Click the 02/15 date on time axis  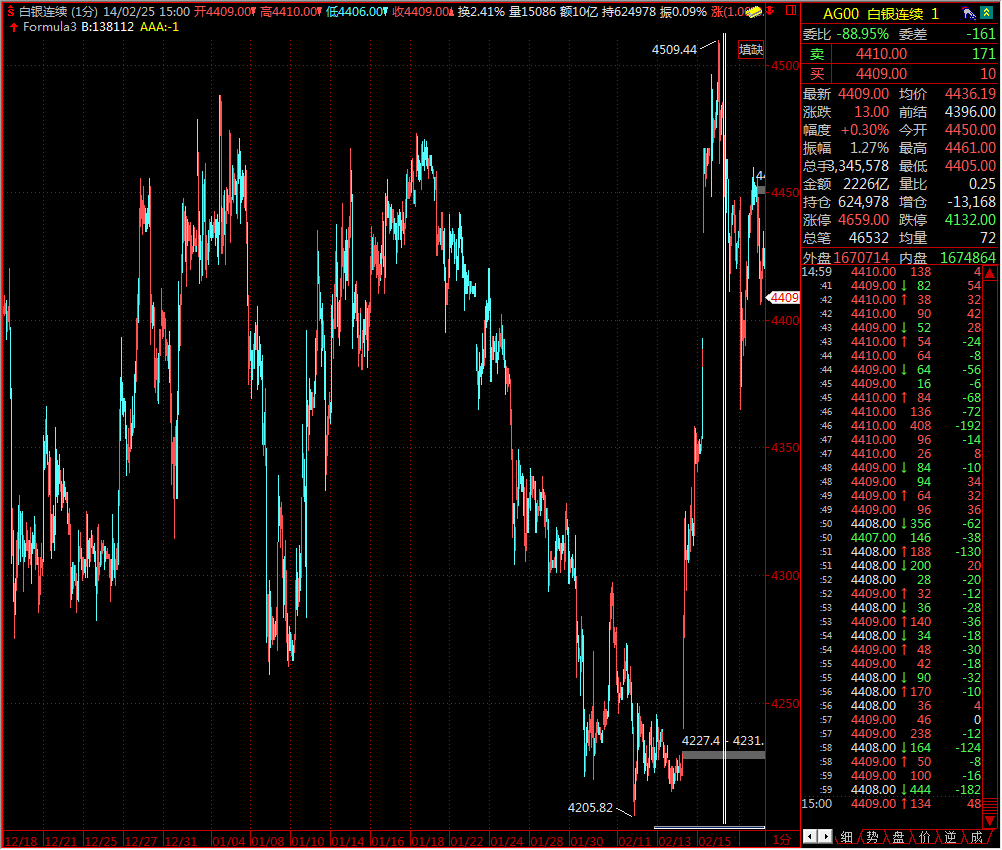pyautogui.click(x=714, y=841)
